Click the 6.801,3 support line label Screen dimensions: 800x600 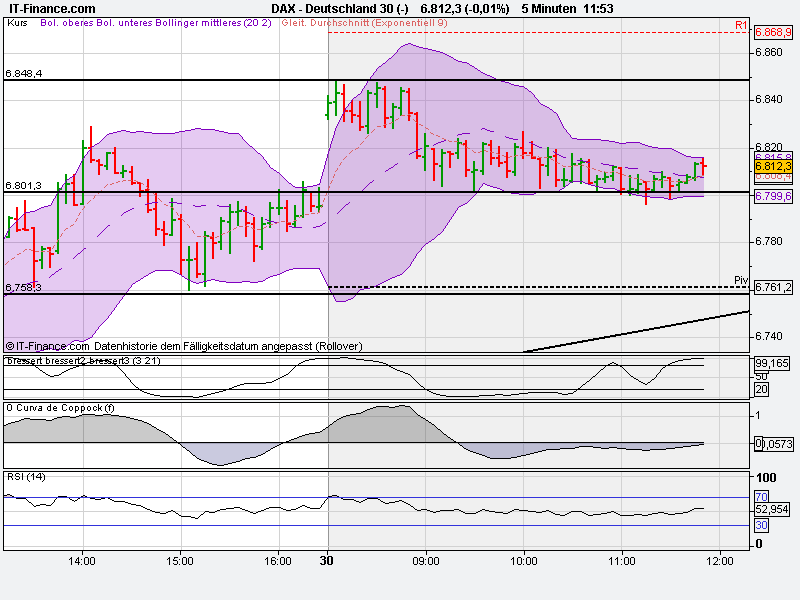tap(23, 186)
